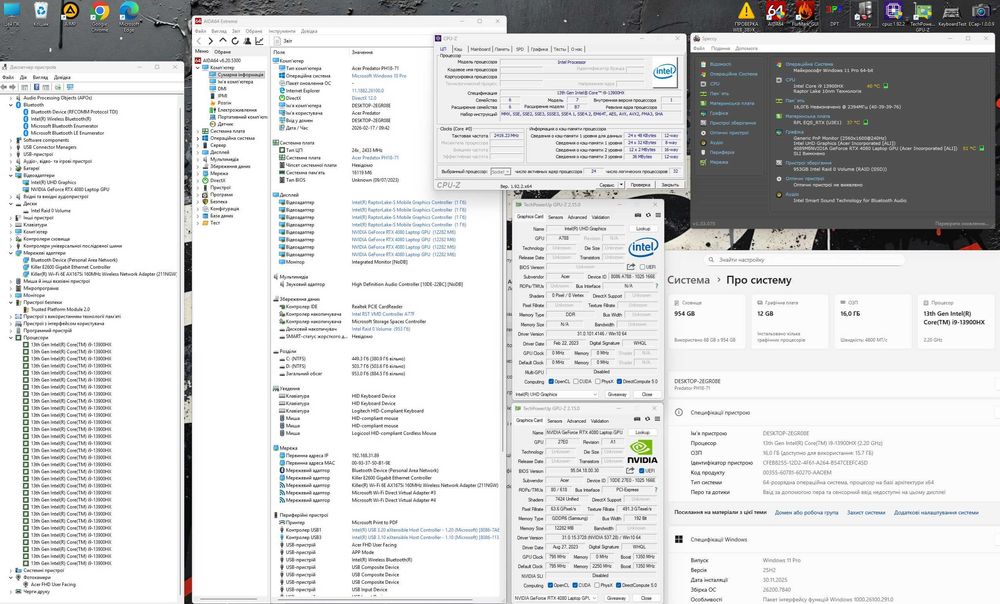Open the Sensors tab in the Intel GPU-Z window
Image resolution: width=1000 pixels, height=604 pixels.
point(555,217)
